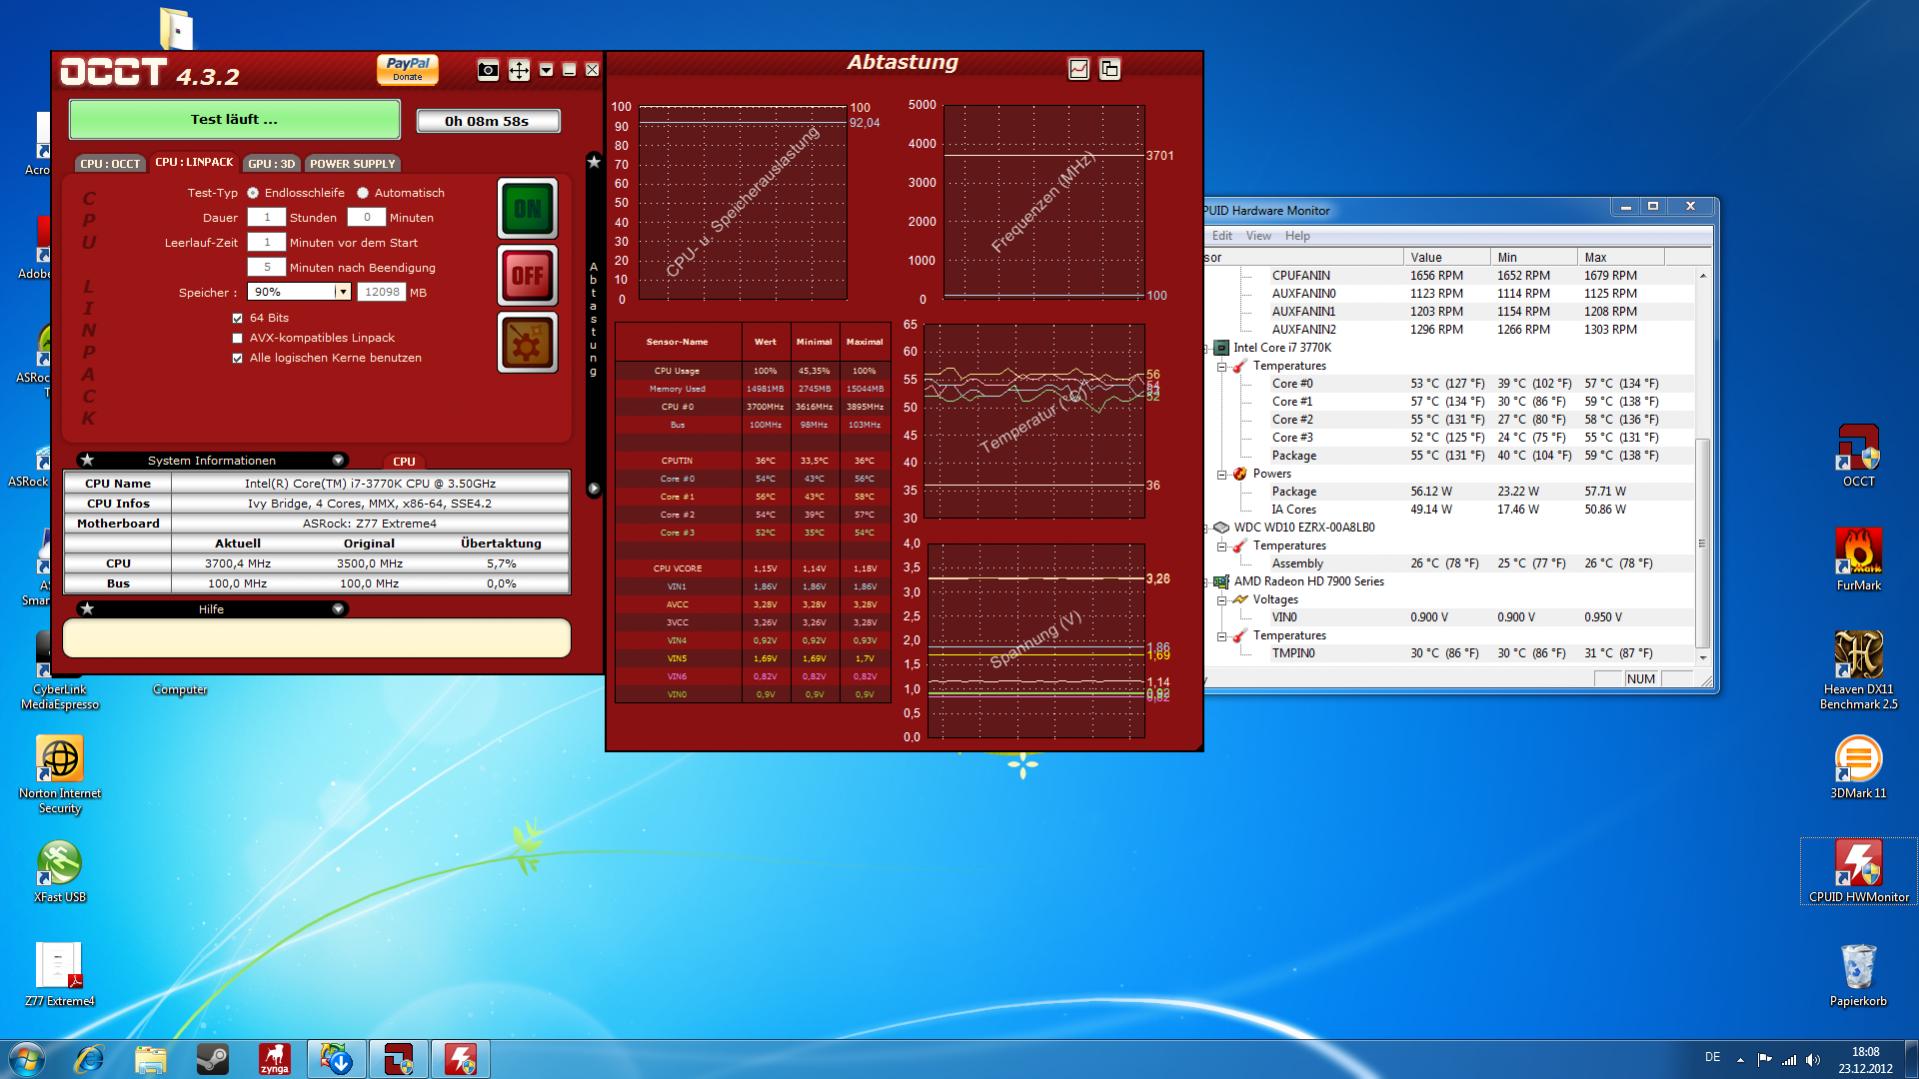Click the arrow at the Abtastung strip bottom
This screenshot has width=1919, height=1079.
click(x=594, y=489)
